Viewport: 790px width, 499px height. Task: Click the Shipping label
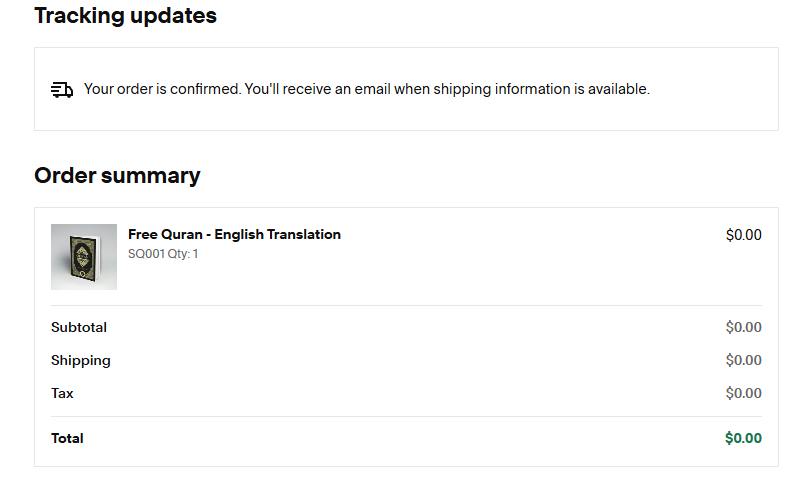click(81, 361)
